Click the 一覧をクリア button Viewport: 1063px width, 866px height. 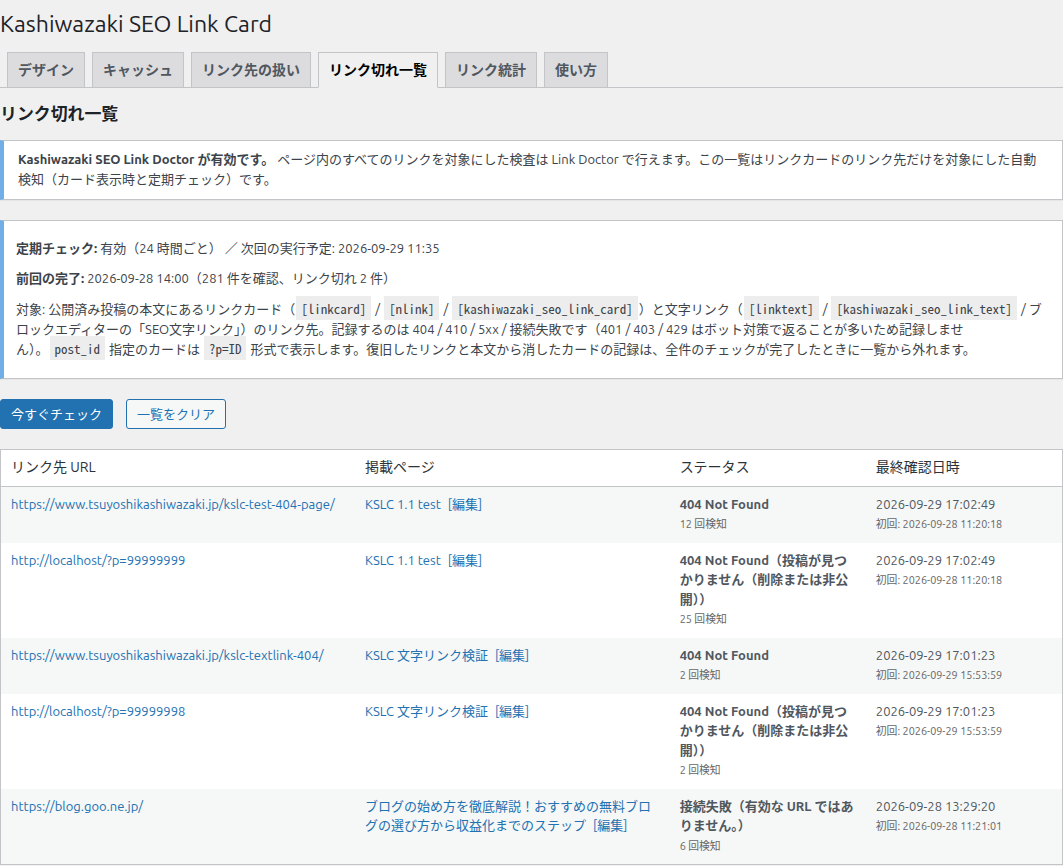pyautogui.click(x=176, y=414)
